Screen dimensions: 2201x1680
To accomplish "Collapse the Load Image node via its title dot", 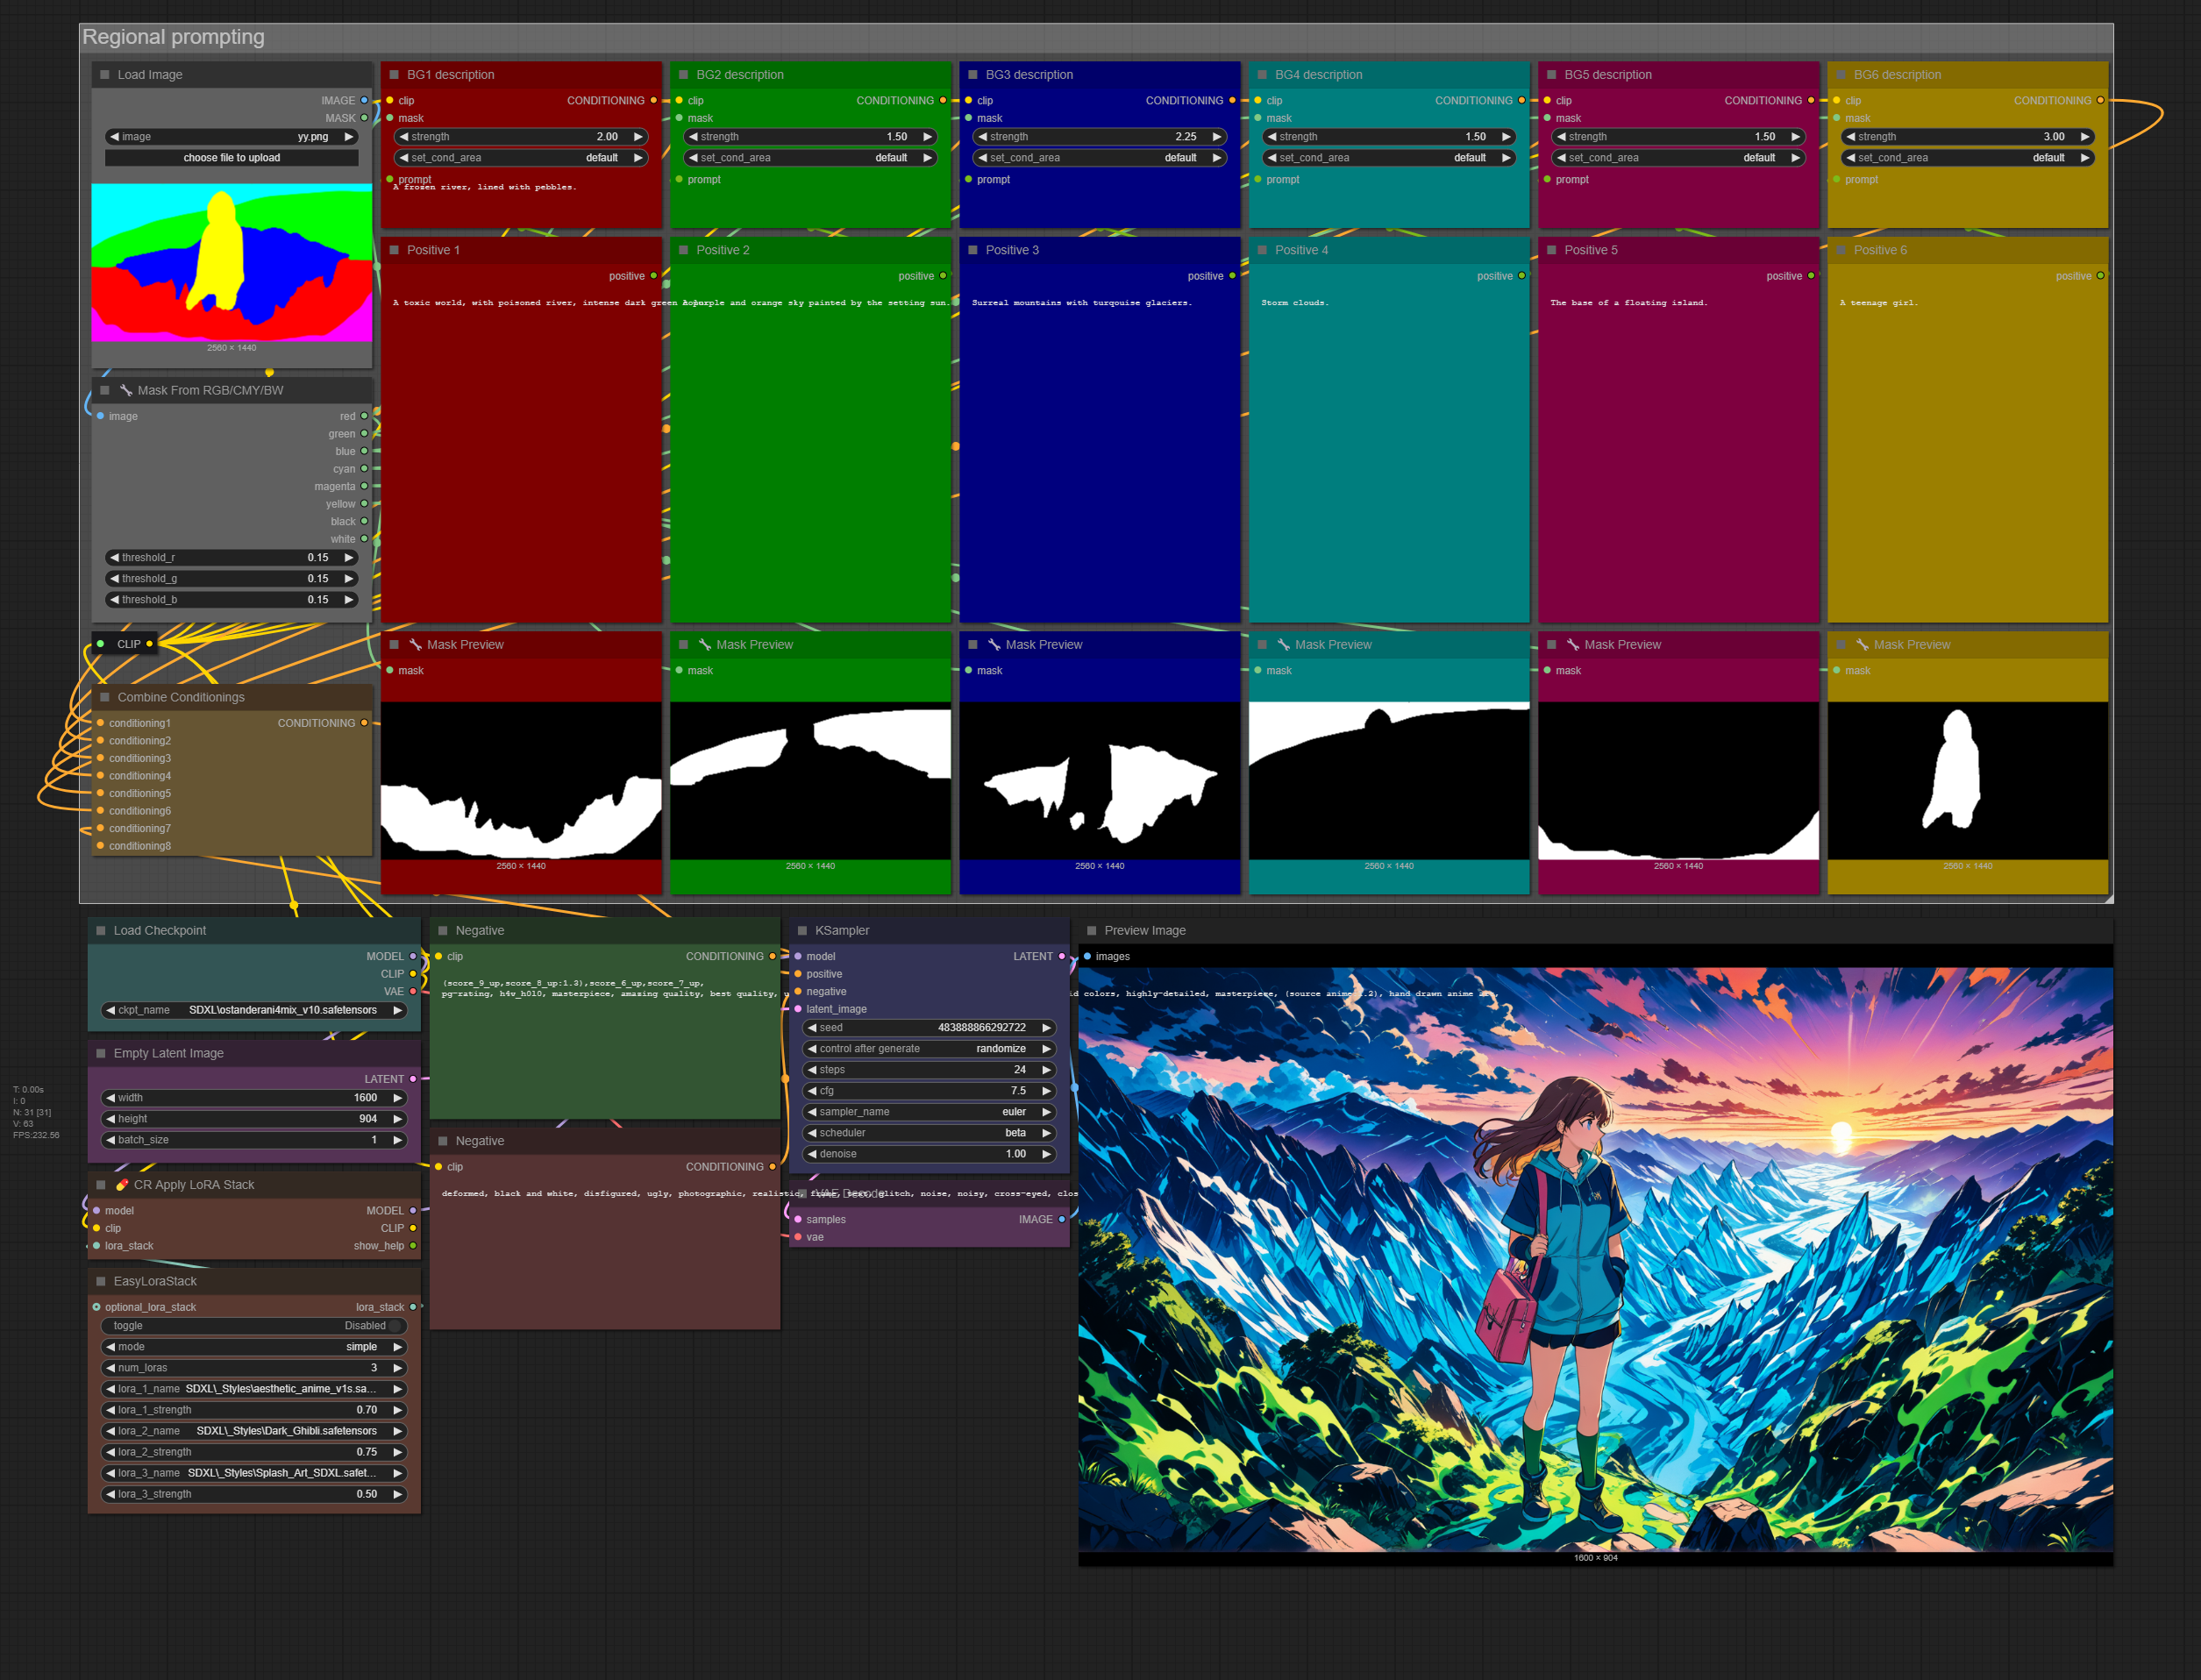I will point(105,75).
